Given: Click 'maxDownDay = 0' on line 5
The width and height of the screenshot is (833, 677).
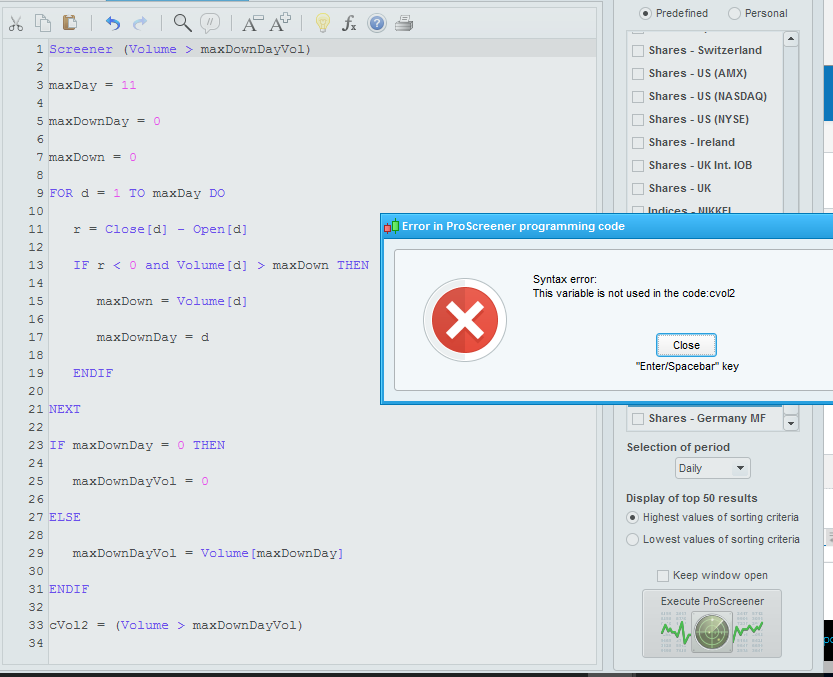Looking at the screenshot, I should (x=105, y=122).
